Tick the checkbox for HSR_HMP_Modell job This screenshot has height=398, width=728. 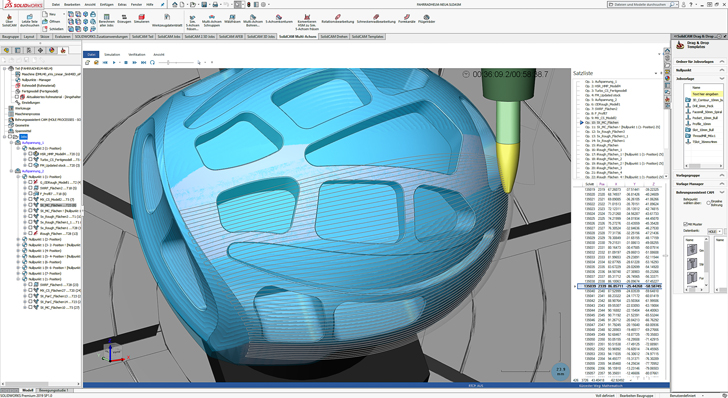[31, 154]
